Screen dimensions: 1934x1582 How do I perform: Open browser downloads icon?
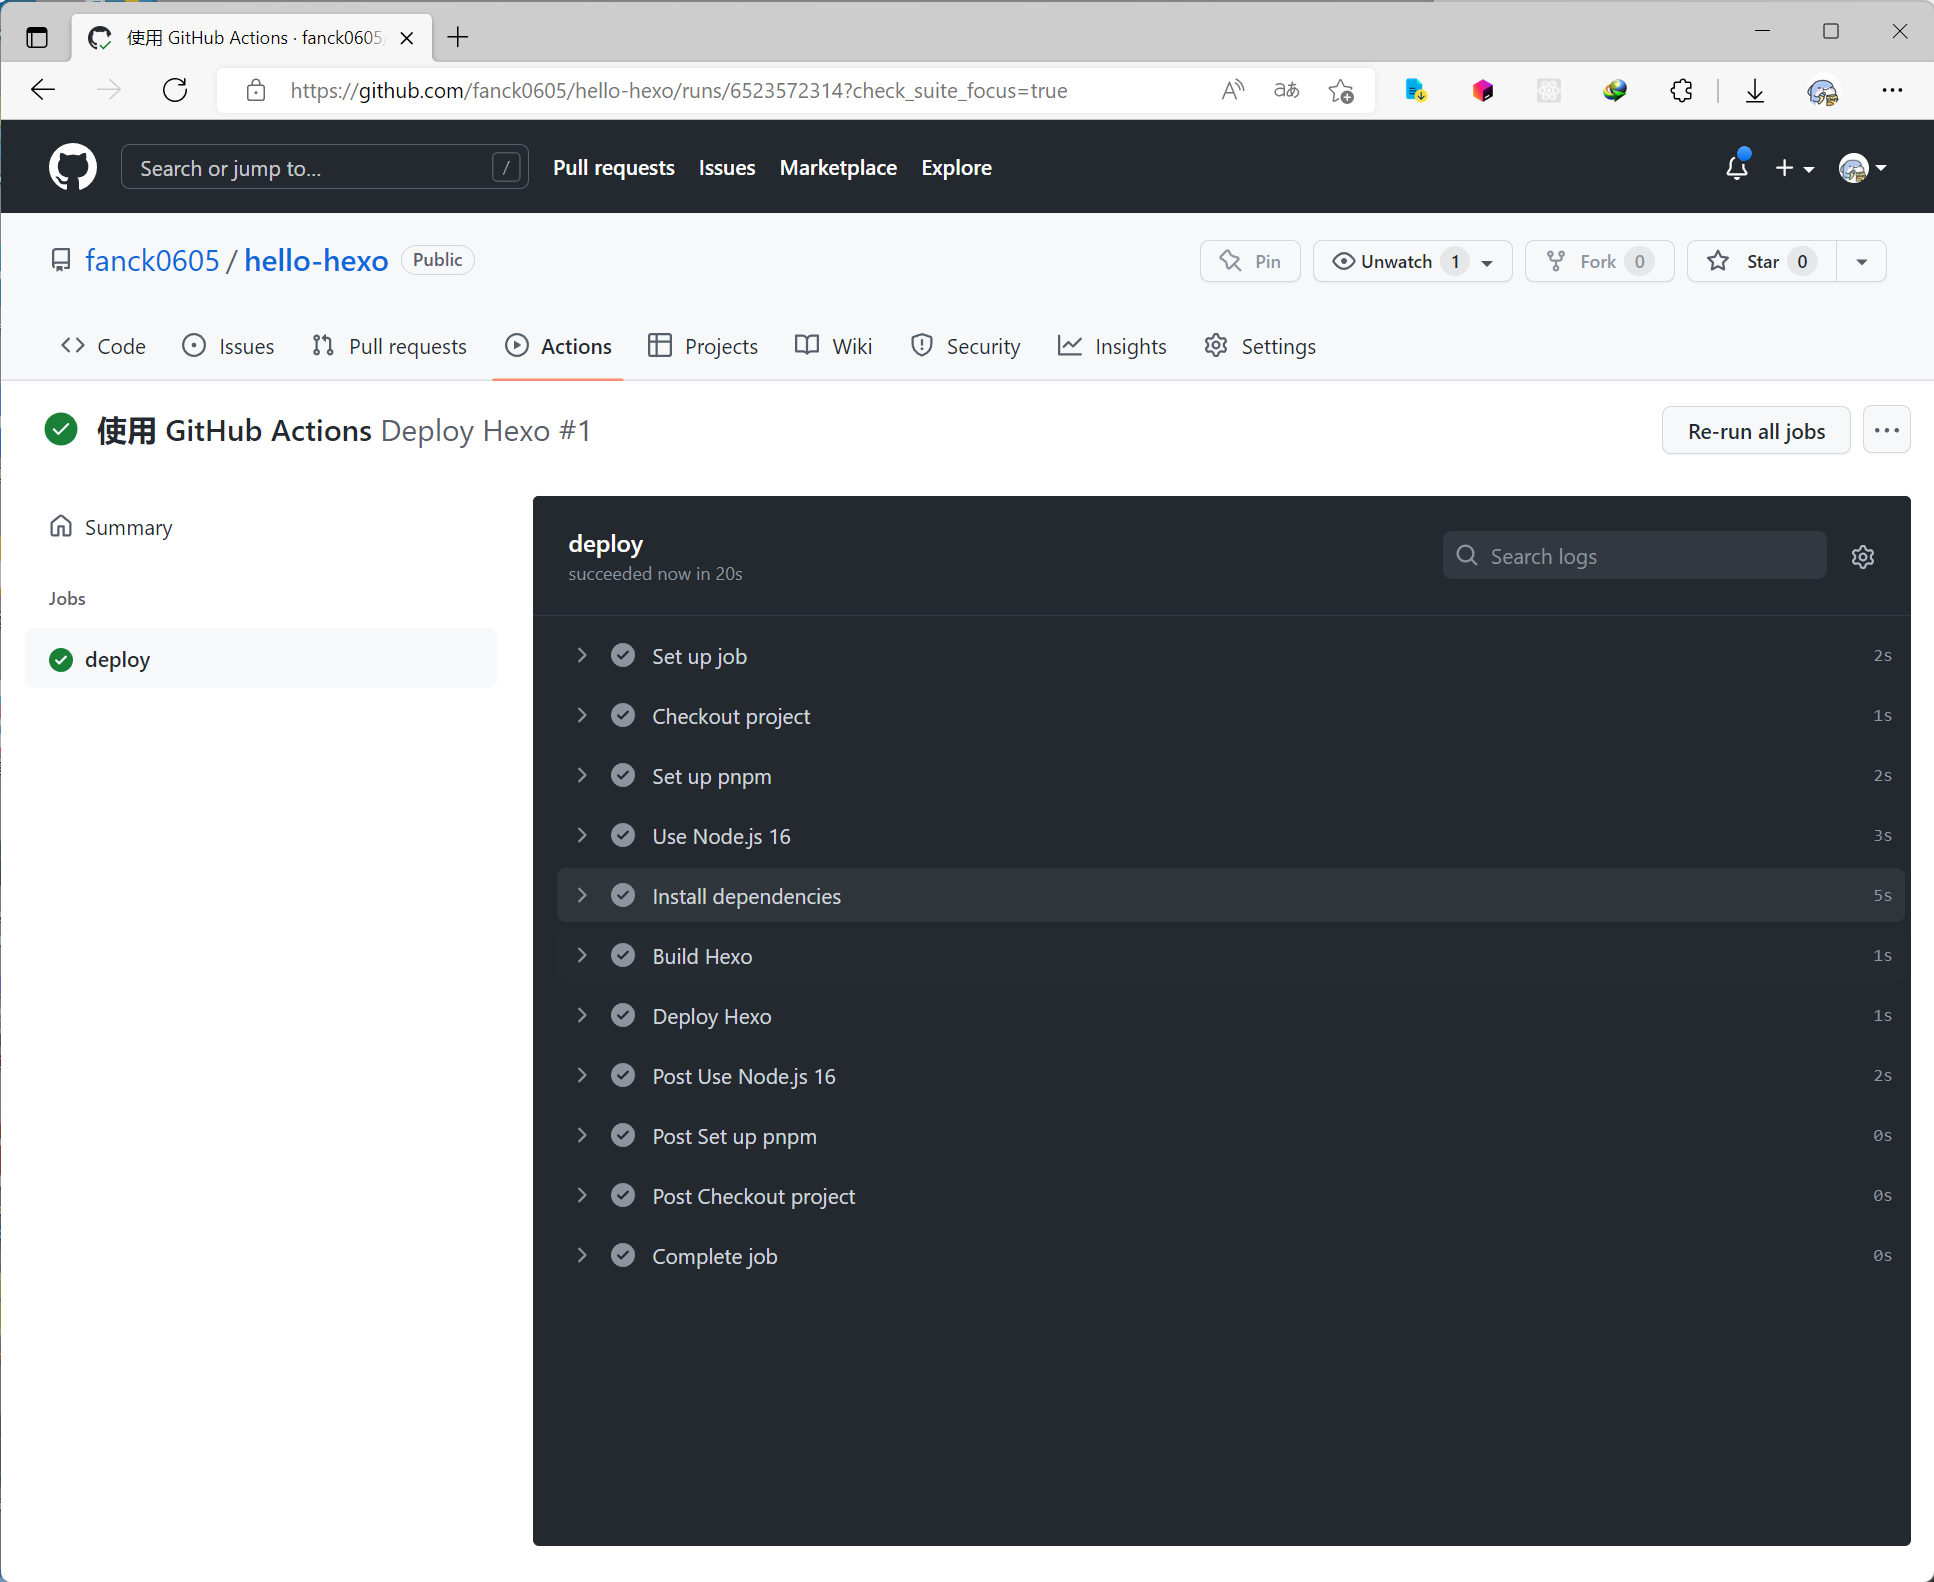point(1755,91)
